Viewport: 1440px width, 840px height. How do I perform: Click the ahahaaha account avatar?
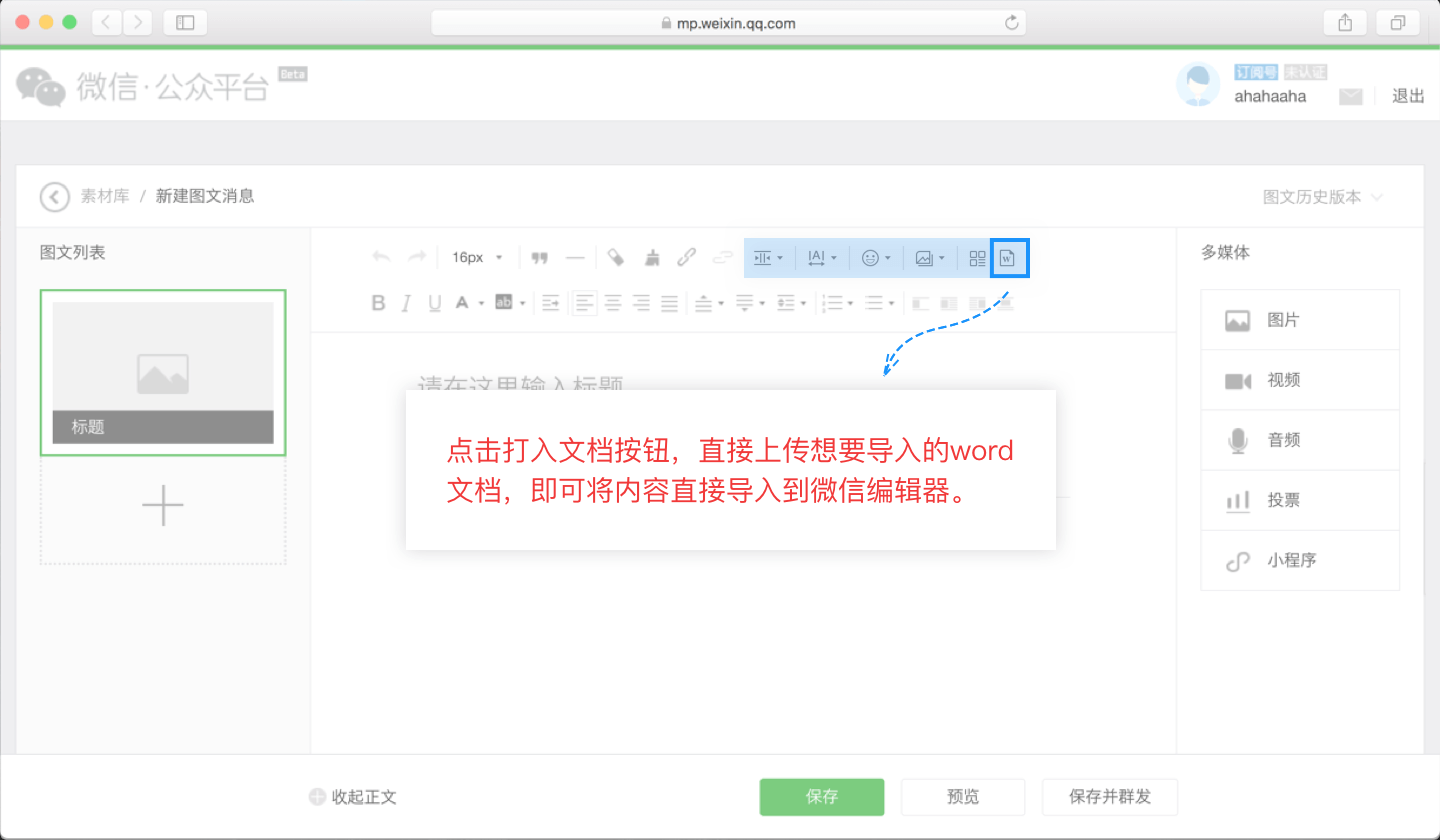(1197, 84)
